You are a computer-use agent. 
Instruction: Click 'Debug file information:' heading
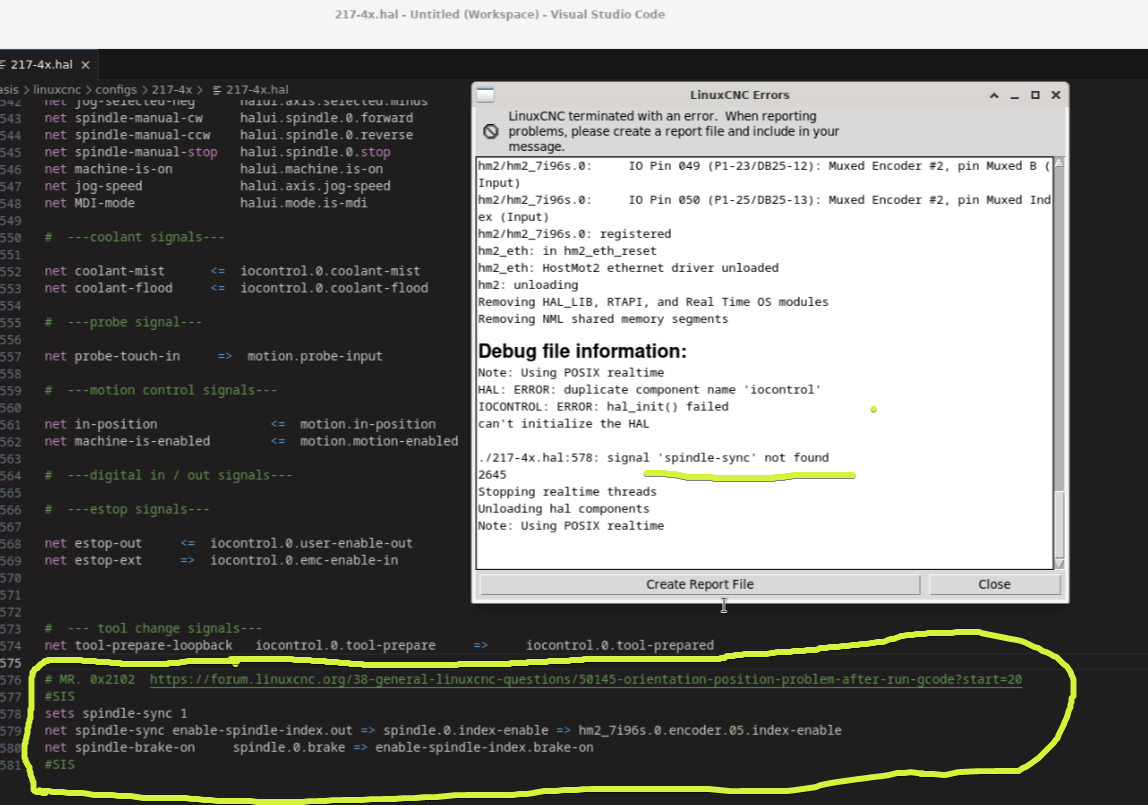click(582, 351)
